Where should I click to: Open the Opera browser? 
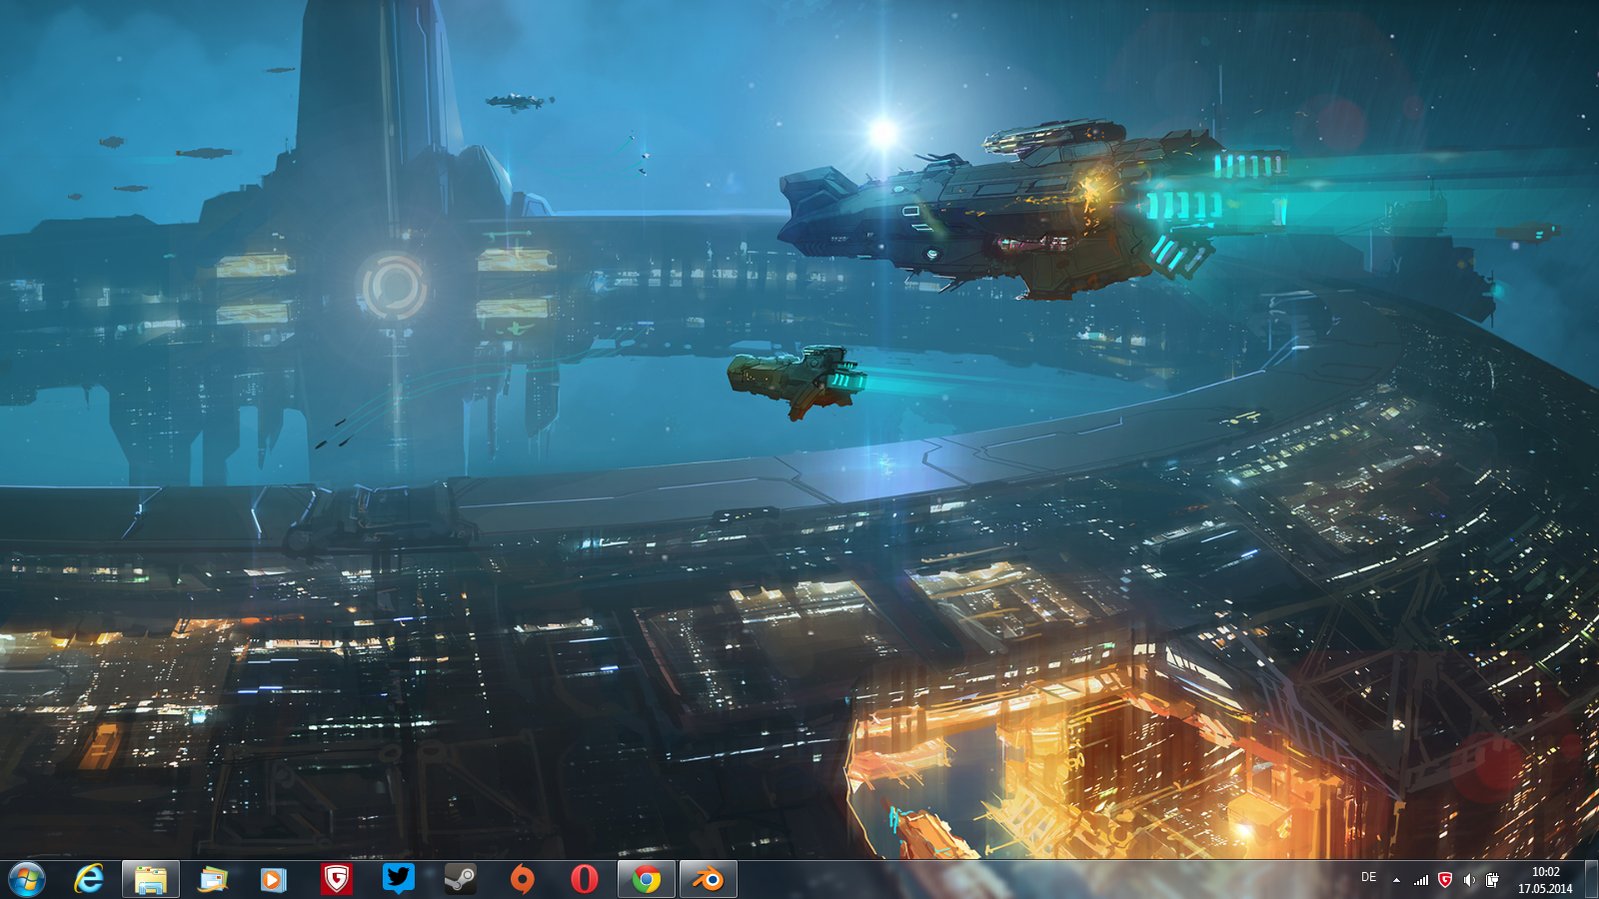(x=584, y=880)
